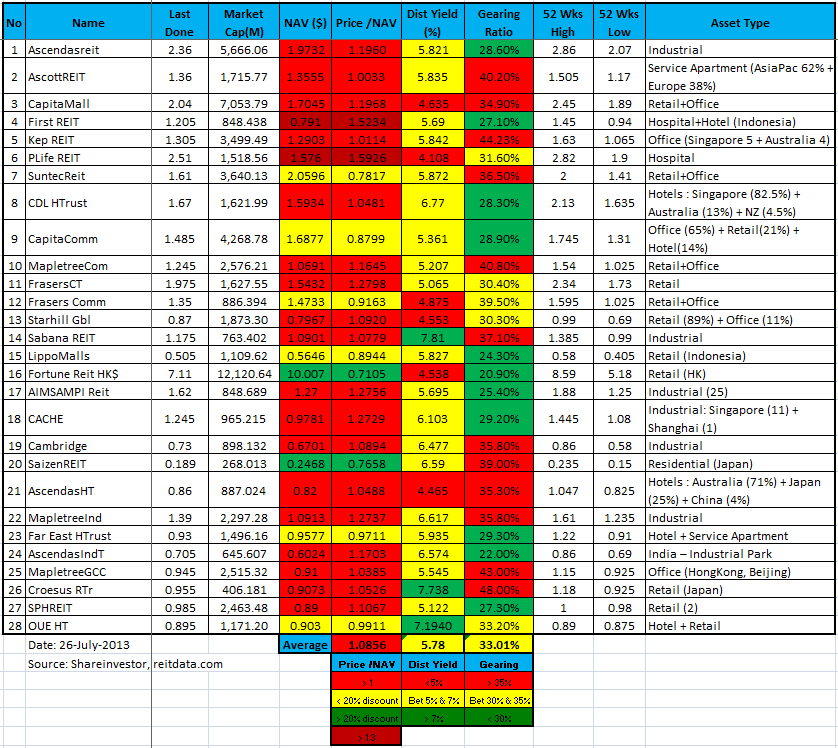Viewport: 838px width, 748px height.
Task: Click the FrasersCT name cell
Action: click(88, 284)
